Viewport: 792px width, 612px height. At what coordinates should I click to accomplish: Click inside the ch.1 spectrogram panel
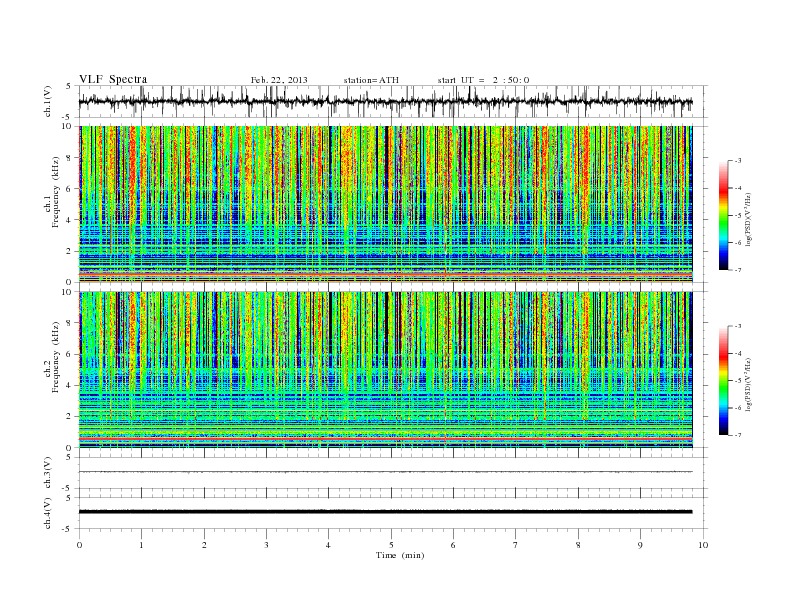tap(385, 204)
